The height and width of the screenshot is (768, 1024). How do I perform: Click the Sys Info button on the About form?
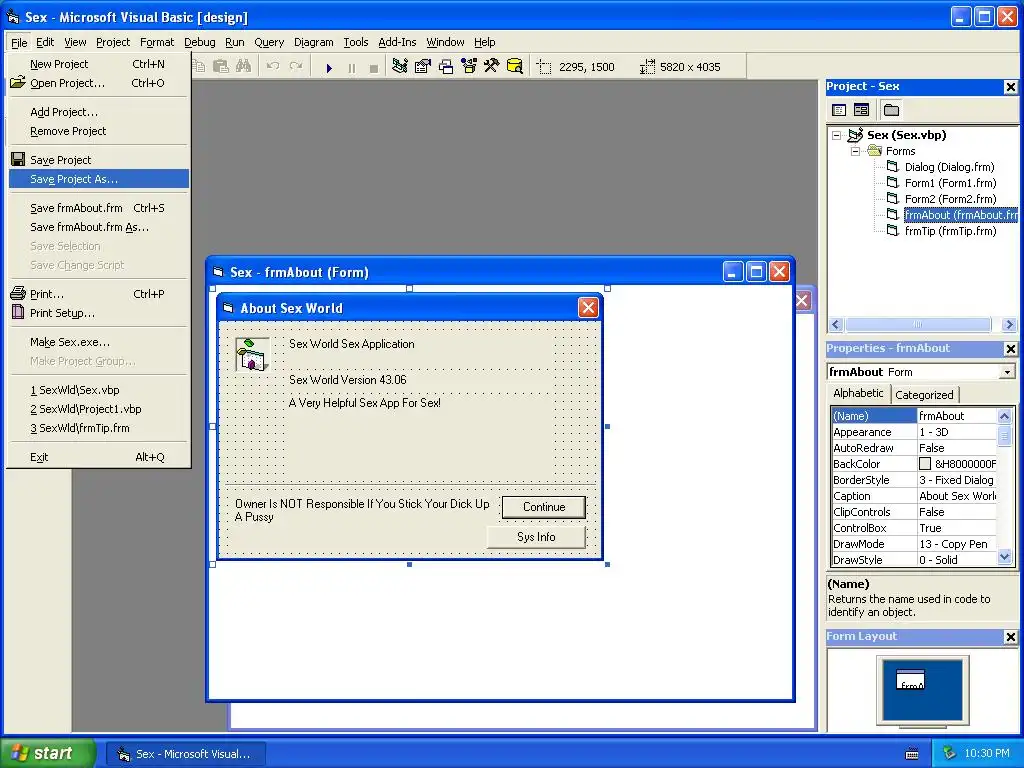536,537
